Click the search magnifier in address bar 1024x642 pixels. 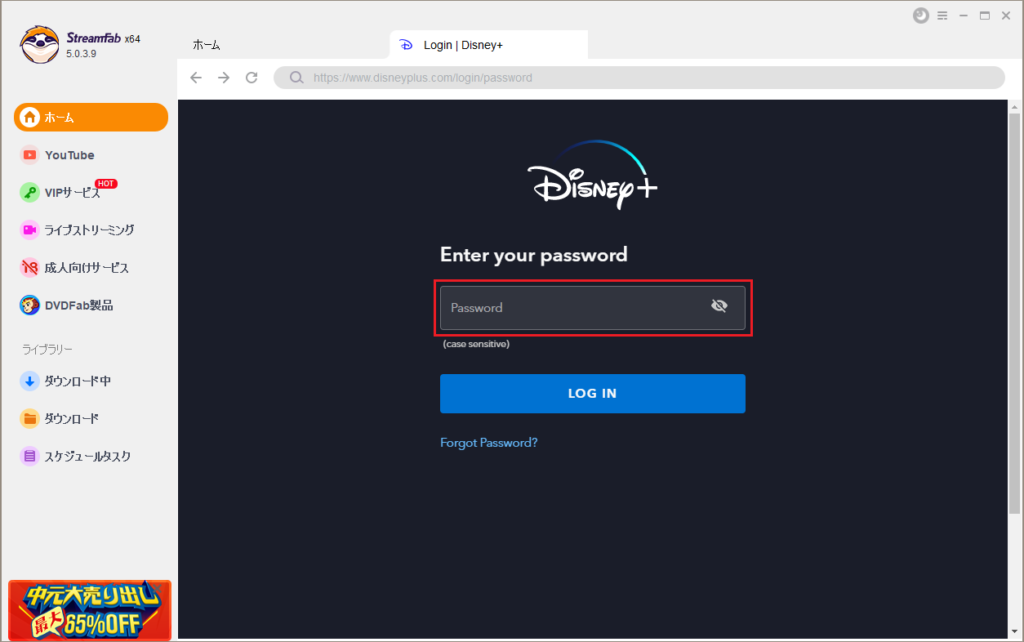point(296,78)
